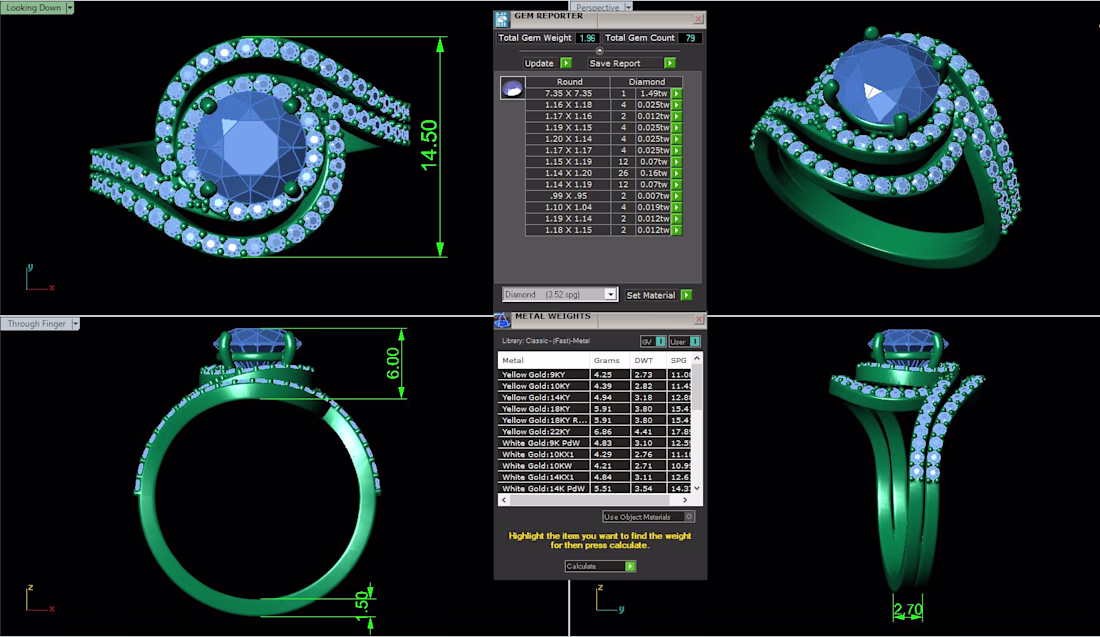Select the White Gold:14K PdW row
1100x637 pixels.
[x=595, y=488]
